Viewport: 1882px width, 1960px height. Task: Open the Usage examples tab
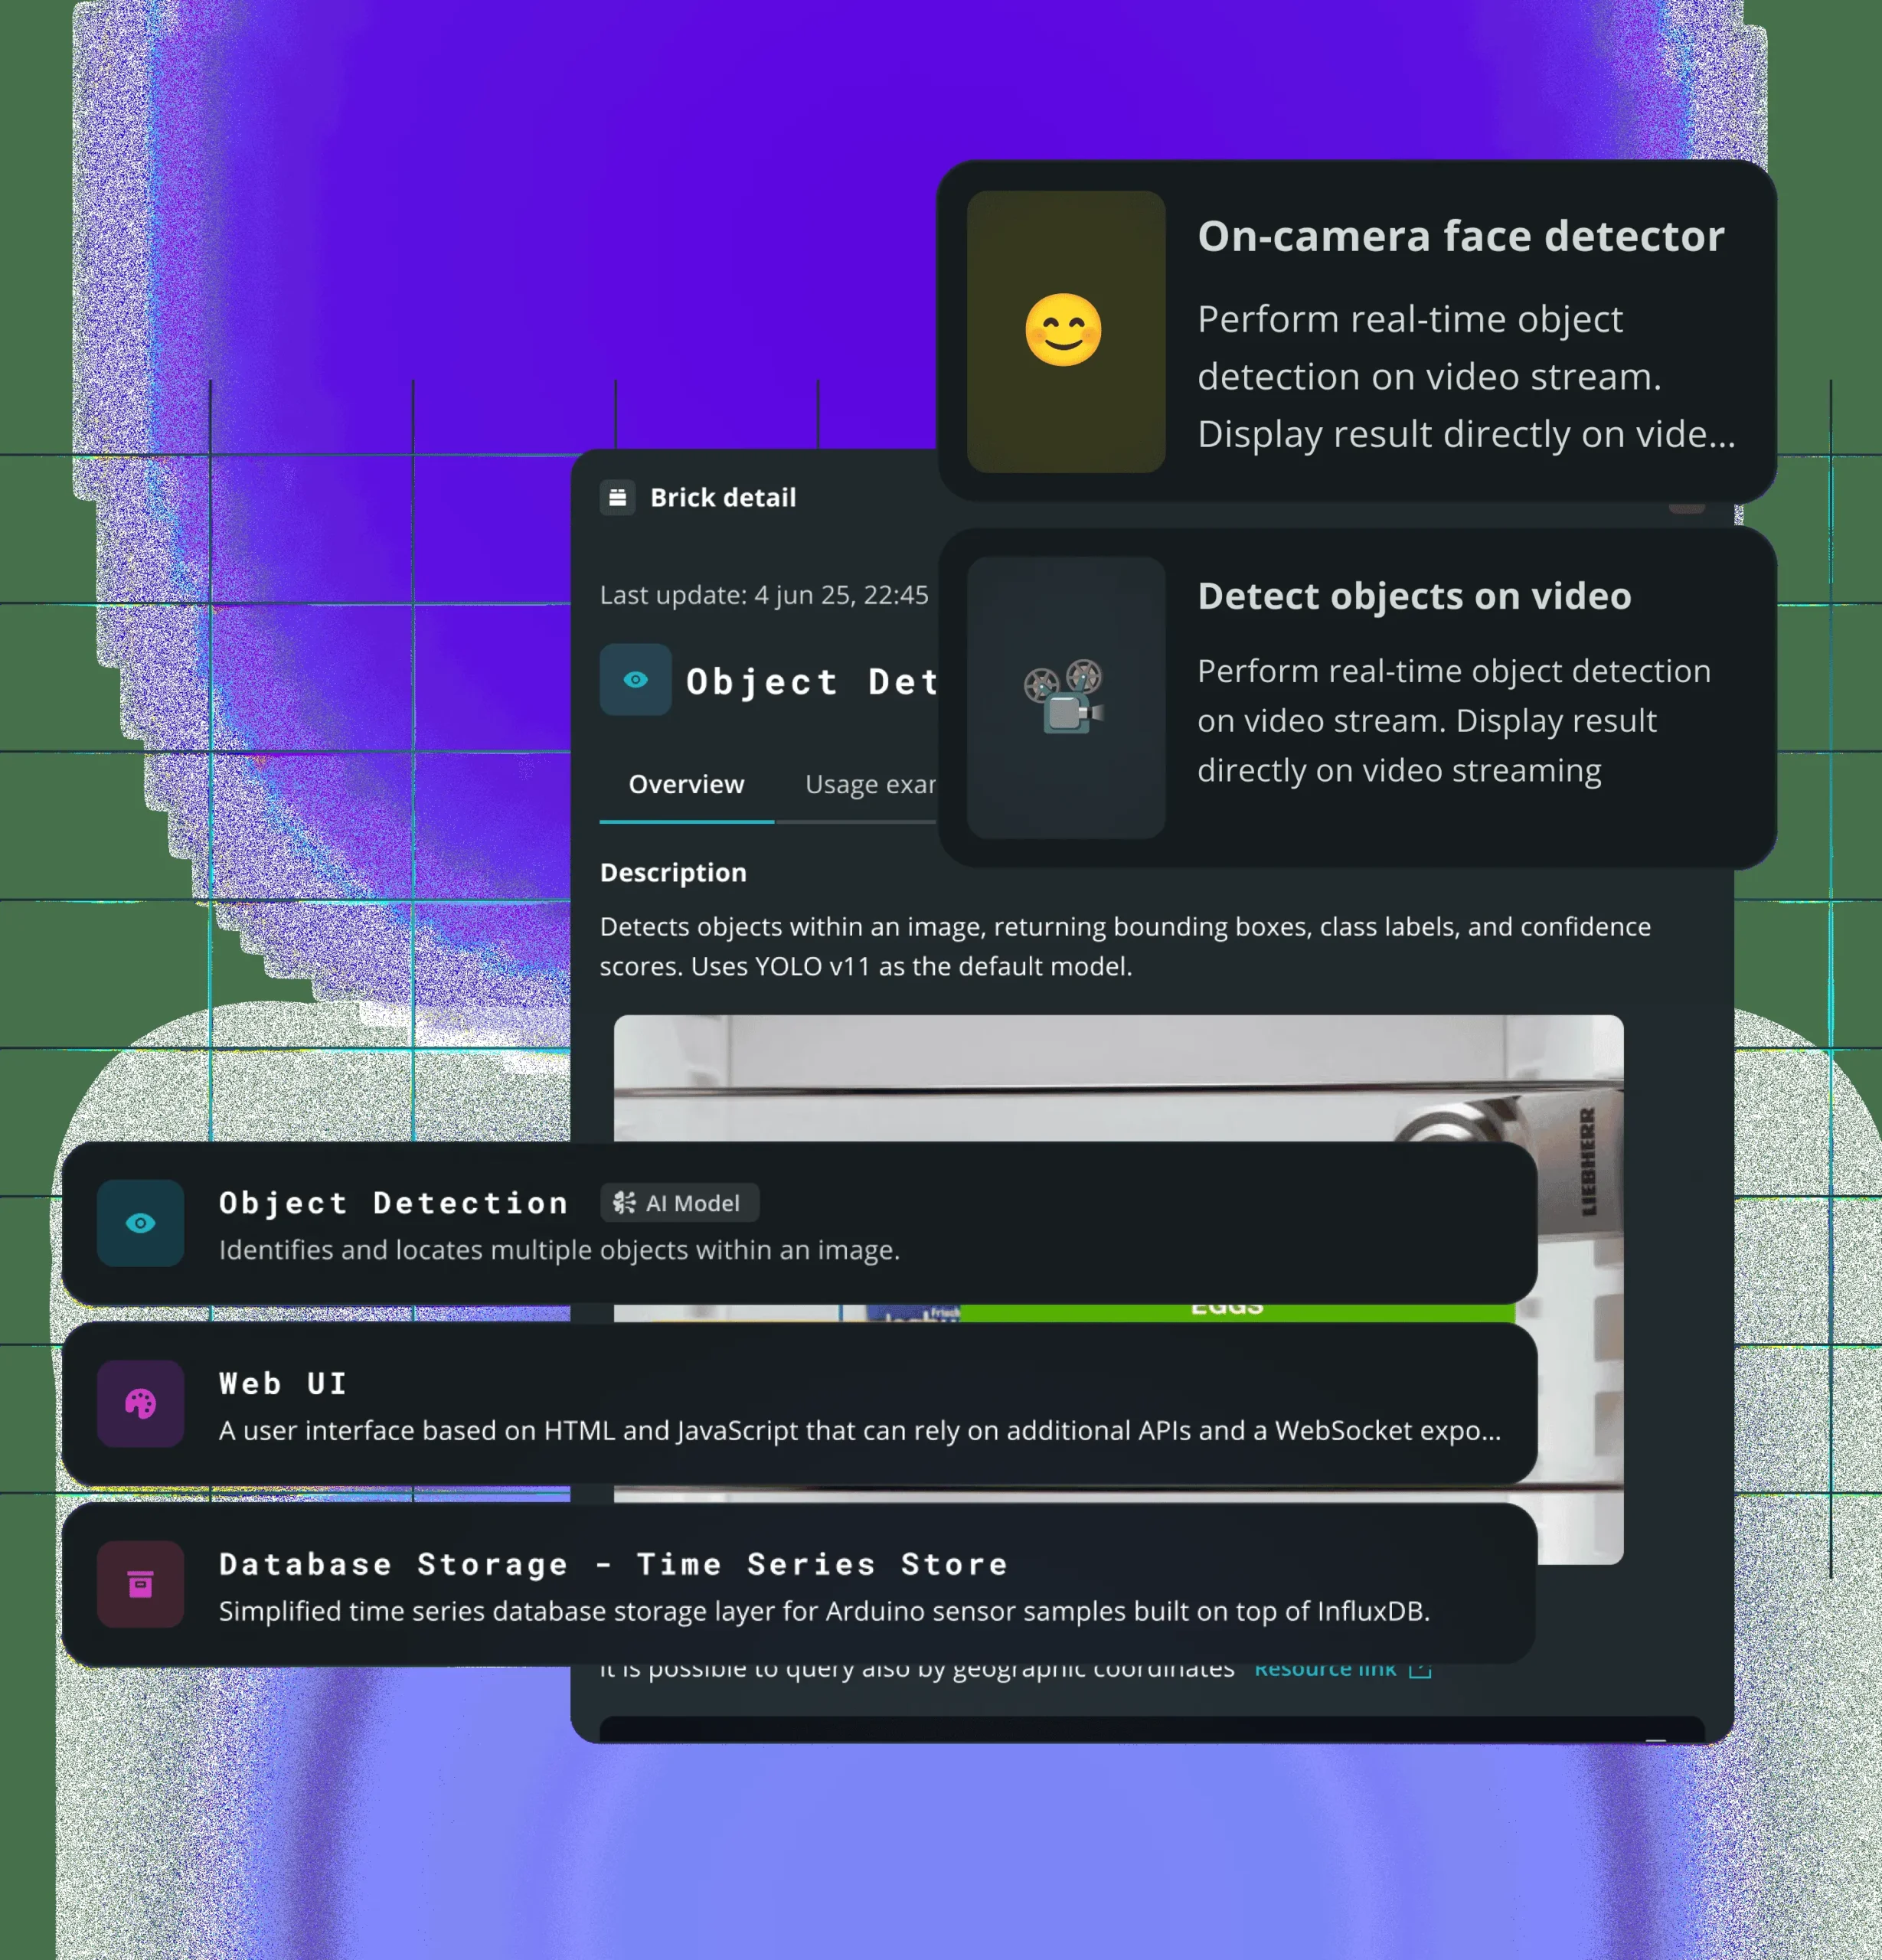[870, 784]
